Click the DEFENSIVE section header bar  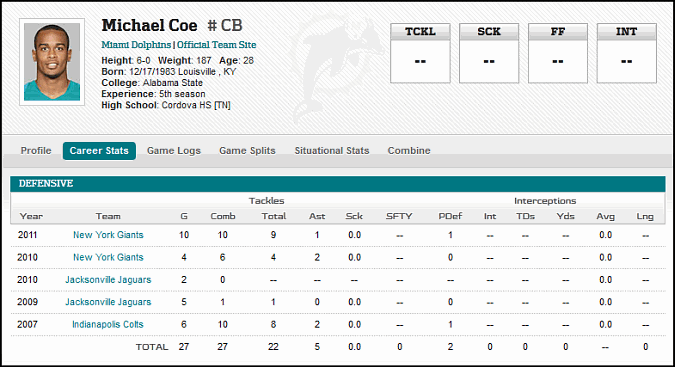click(x=338, y=184)
